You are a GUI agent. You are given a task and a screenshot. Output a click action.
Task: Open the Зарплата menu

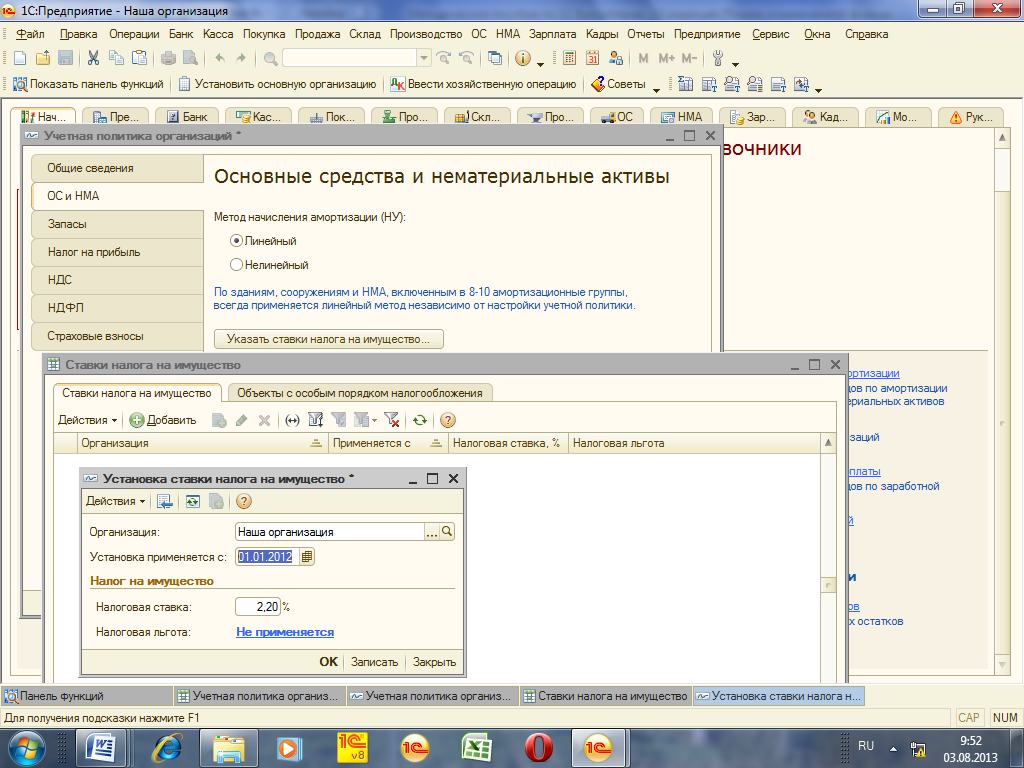point(552,34)
